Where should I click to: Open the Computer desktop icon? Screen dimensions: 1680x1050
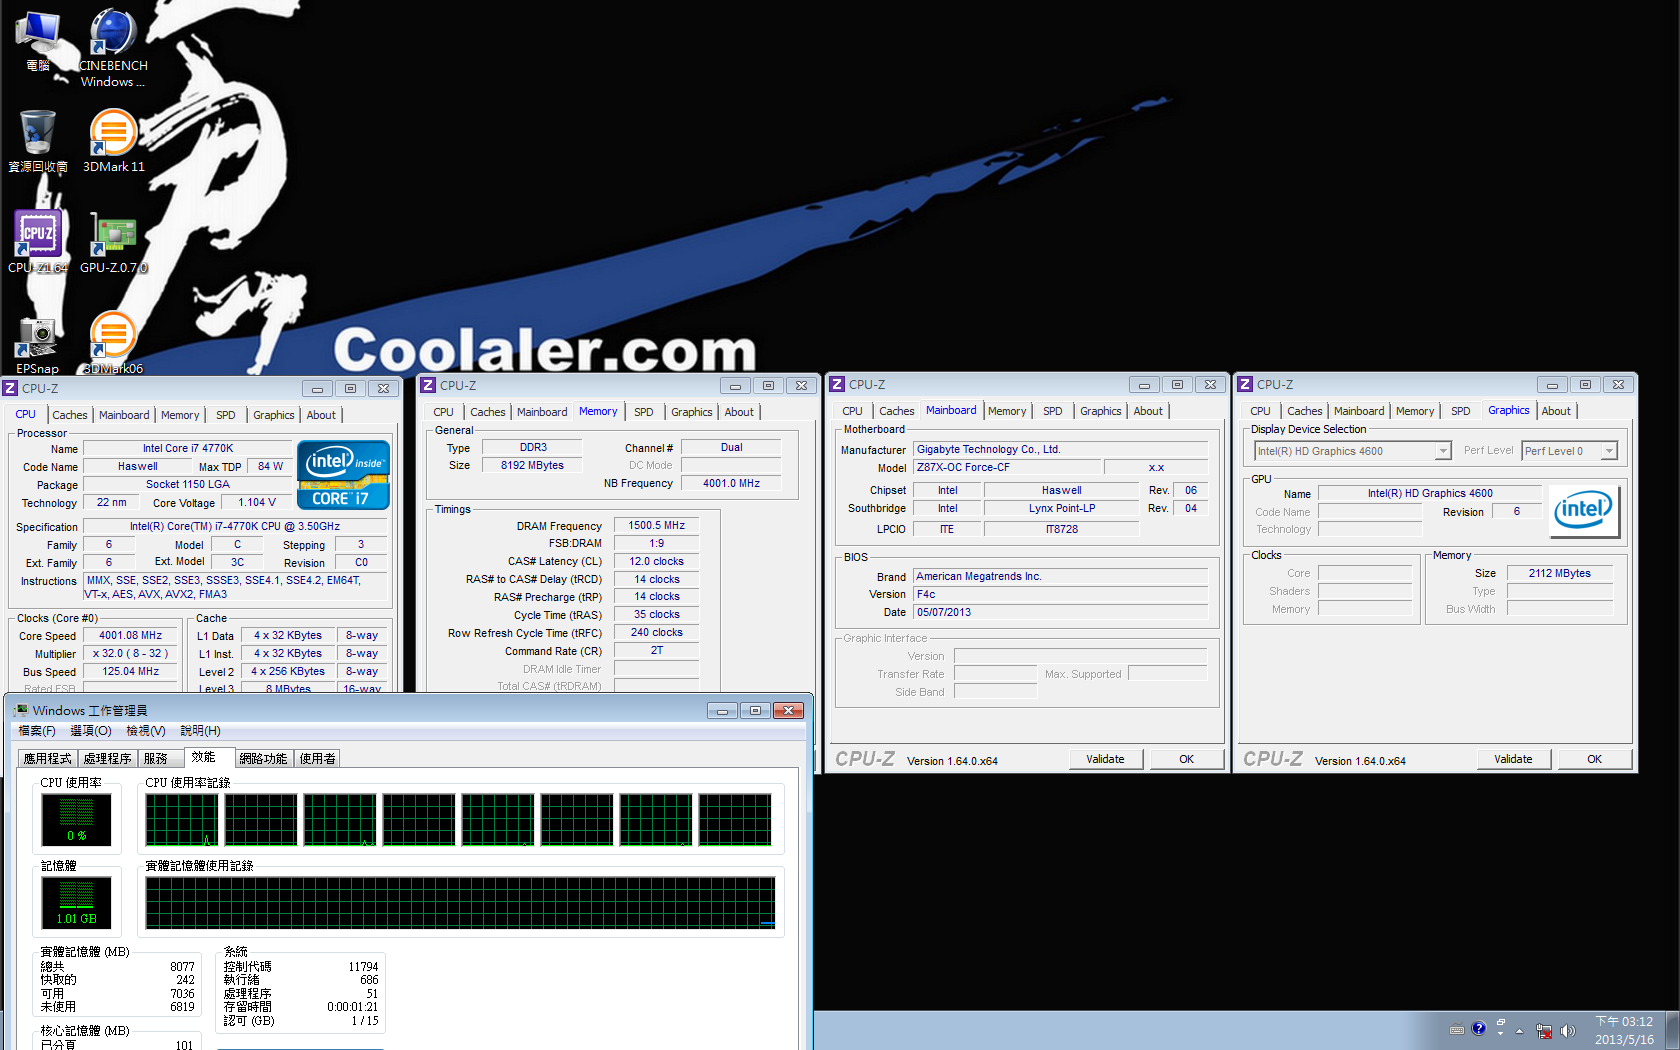(38, 40)
